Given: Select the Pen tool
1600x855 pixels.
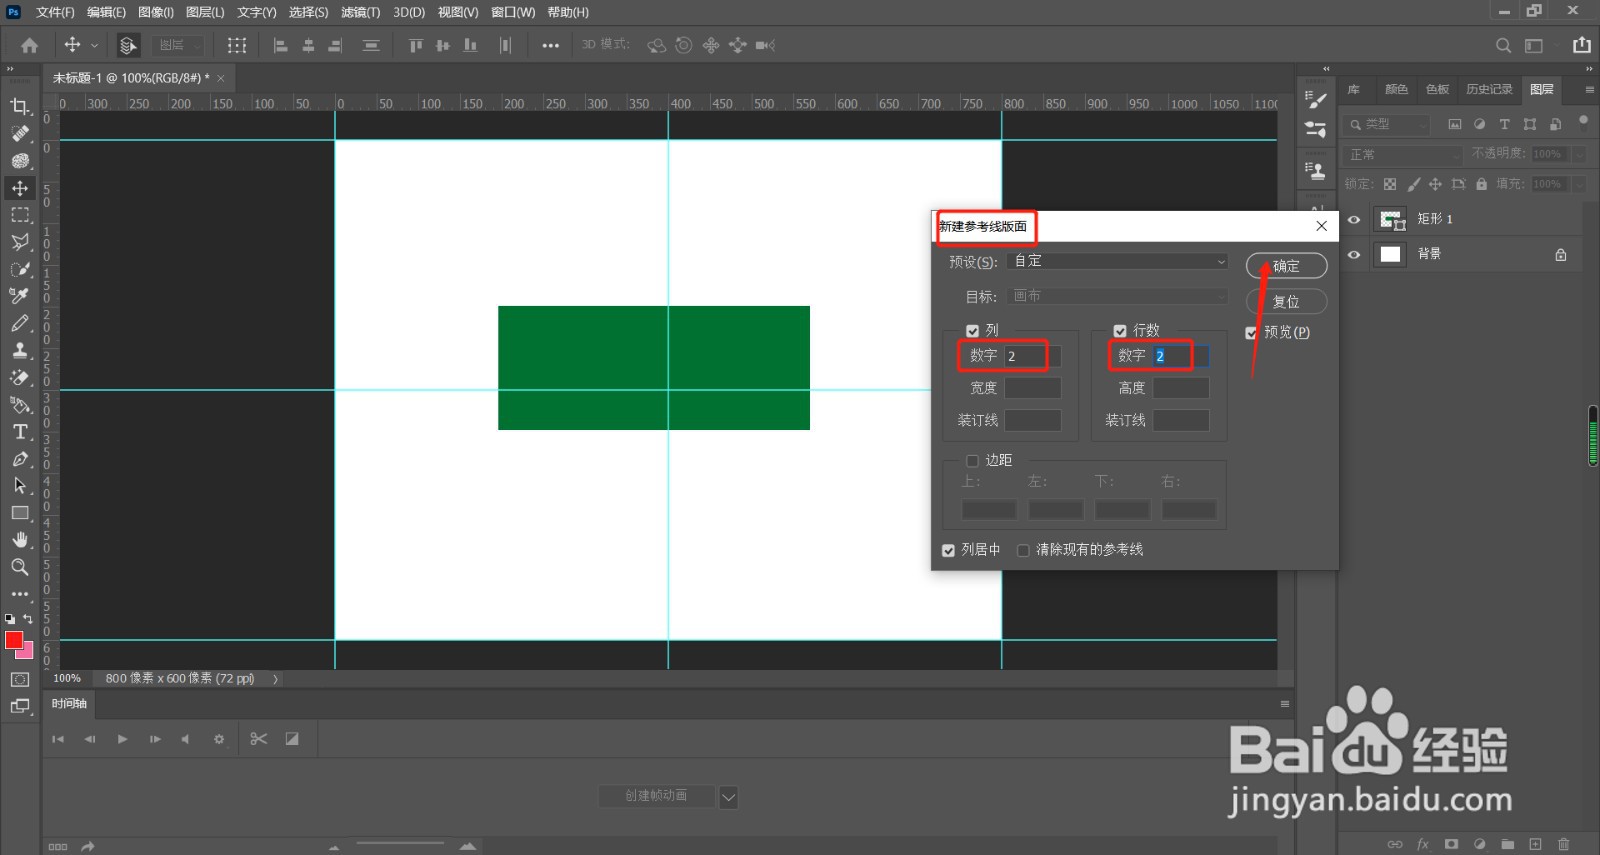Looking at the screenshot, I should click(19, 459).
